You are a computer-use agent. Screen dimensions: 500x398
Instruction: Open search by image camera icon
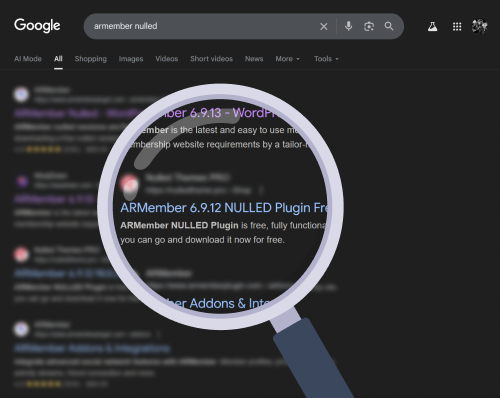(x=369, y=26)
